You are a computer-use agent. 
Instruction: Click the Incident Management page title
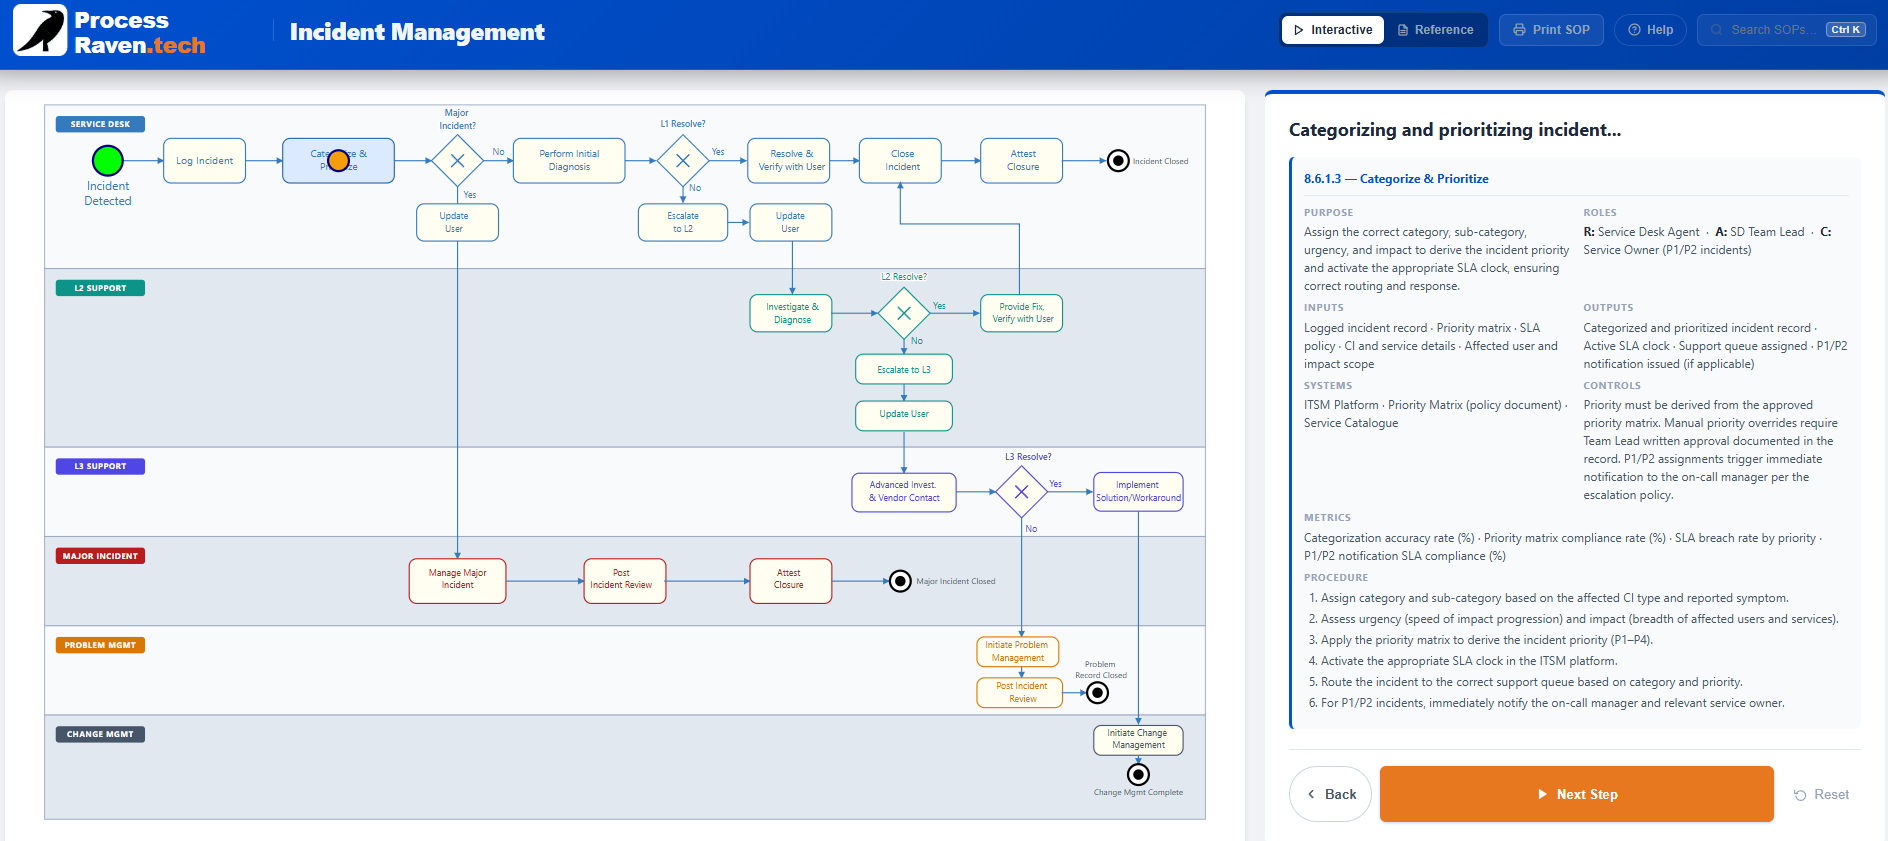click(417, 32)
